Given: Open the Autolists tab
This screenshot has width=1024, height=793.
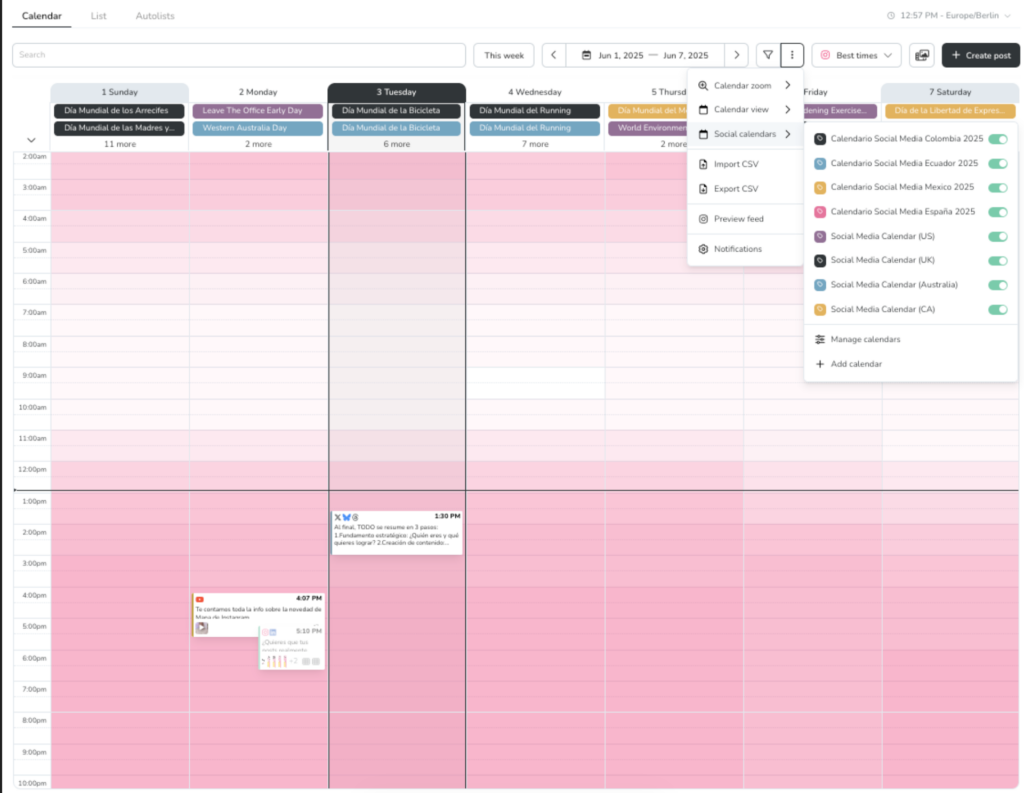Looking at the screenshot, I should tap(155, 16).
